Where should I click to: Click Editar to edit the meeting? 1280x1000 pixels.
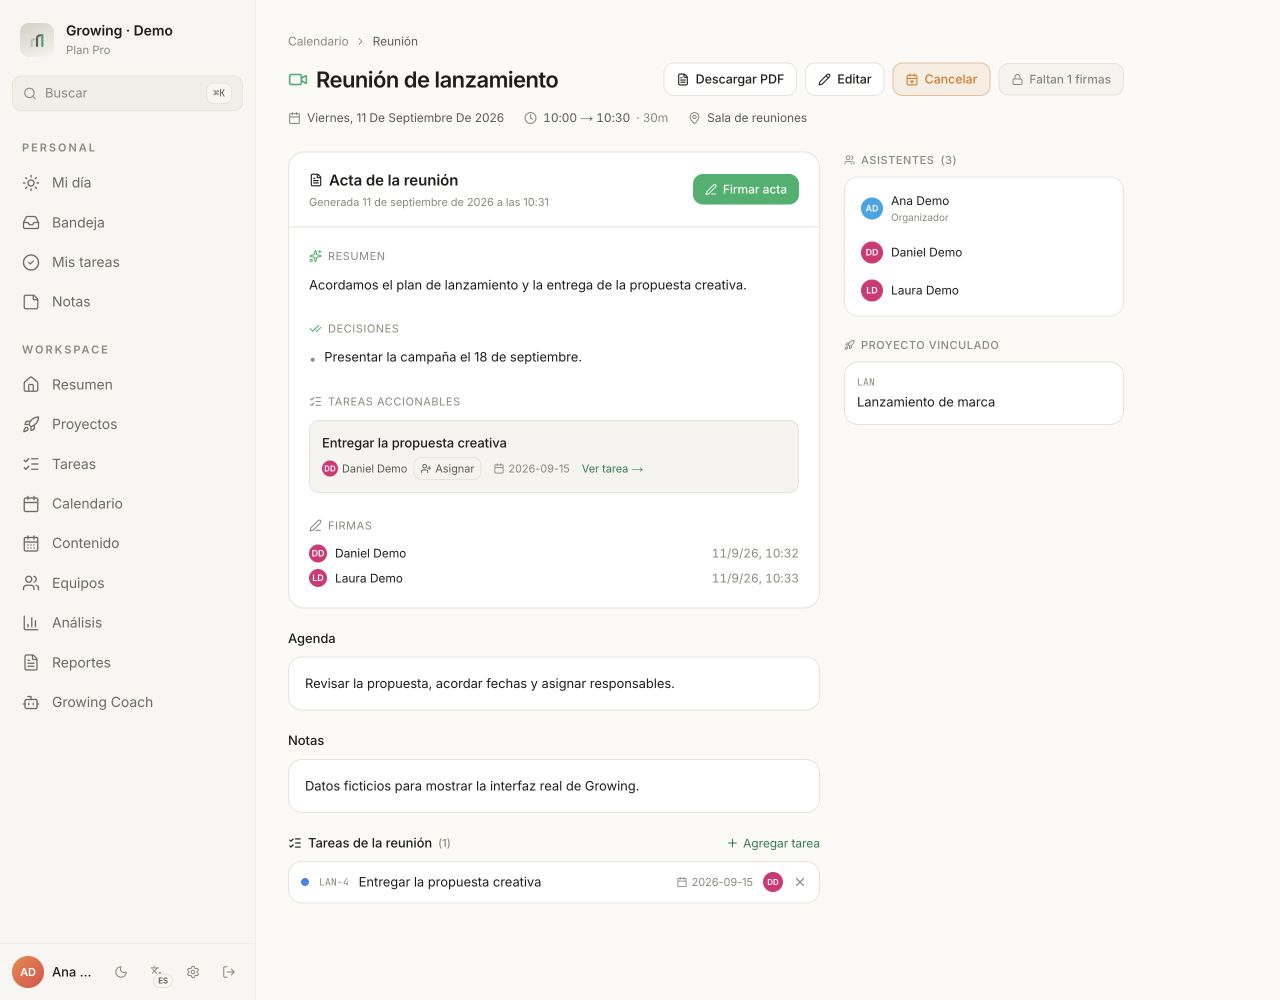(844, 79)
